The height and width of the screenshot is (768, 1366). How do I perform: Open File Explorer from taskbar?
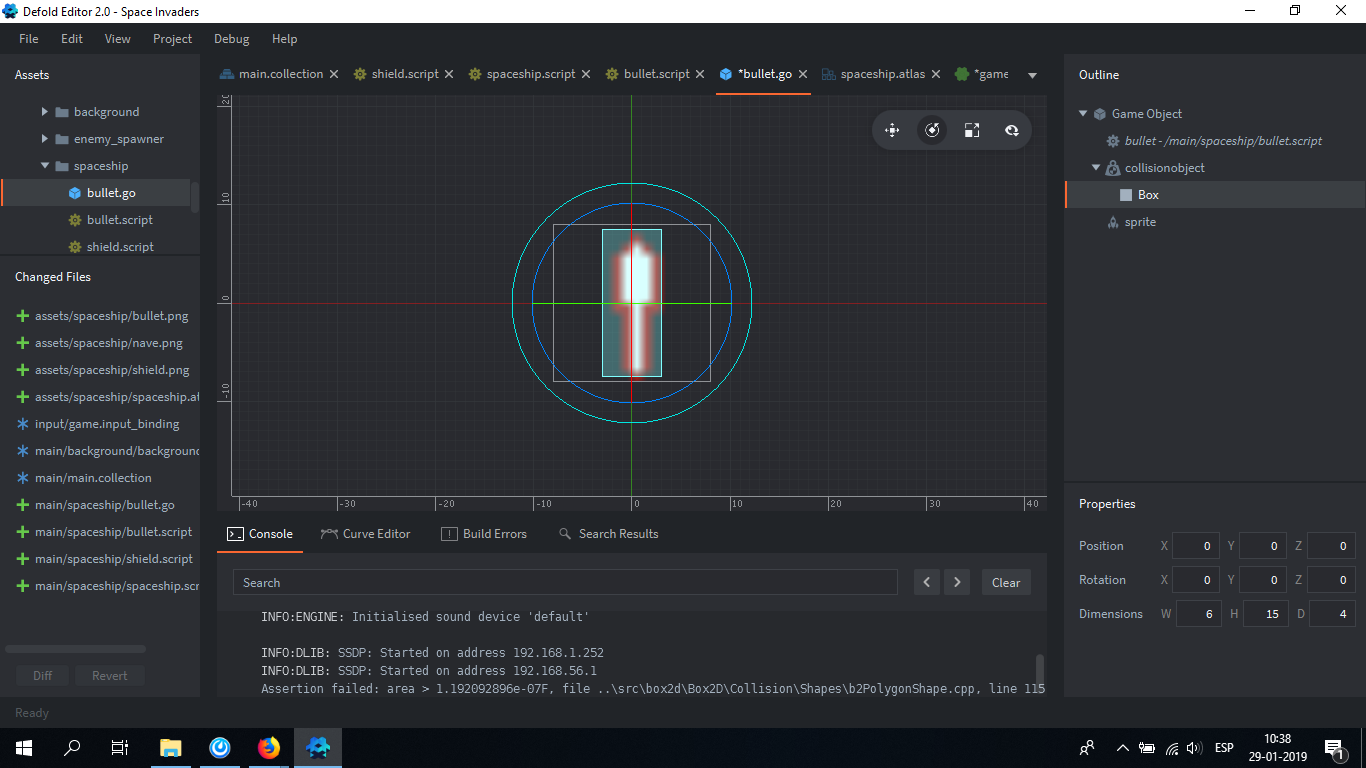171,747
